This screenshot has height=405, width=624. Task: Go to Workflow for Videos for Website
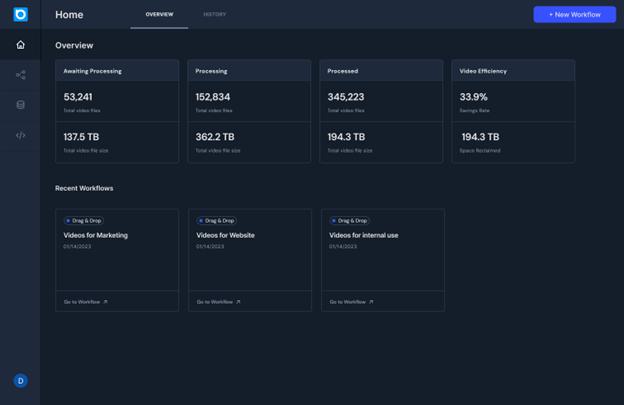tap(215, 302)
